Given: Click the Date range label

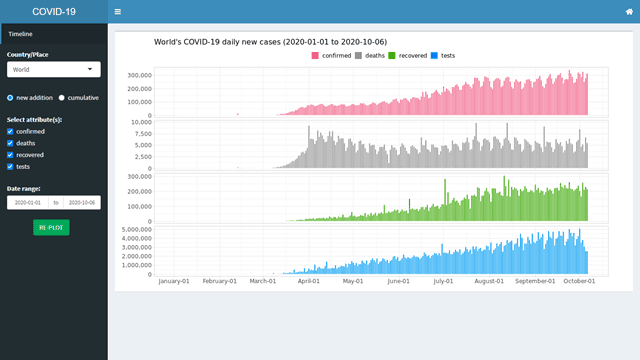Looking at the screenshot, I should tap(23, 189).
